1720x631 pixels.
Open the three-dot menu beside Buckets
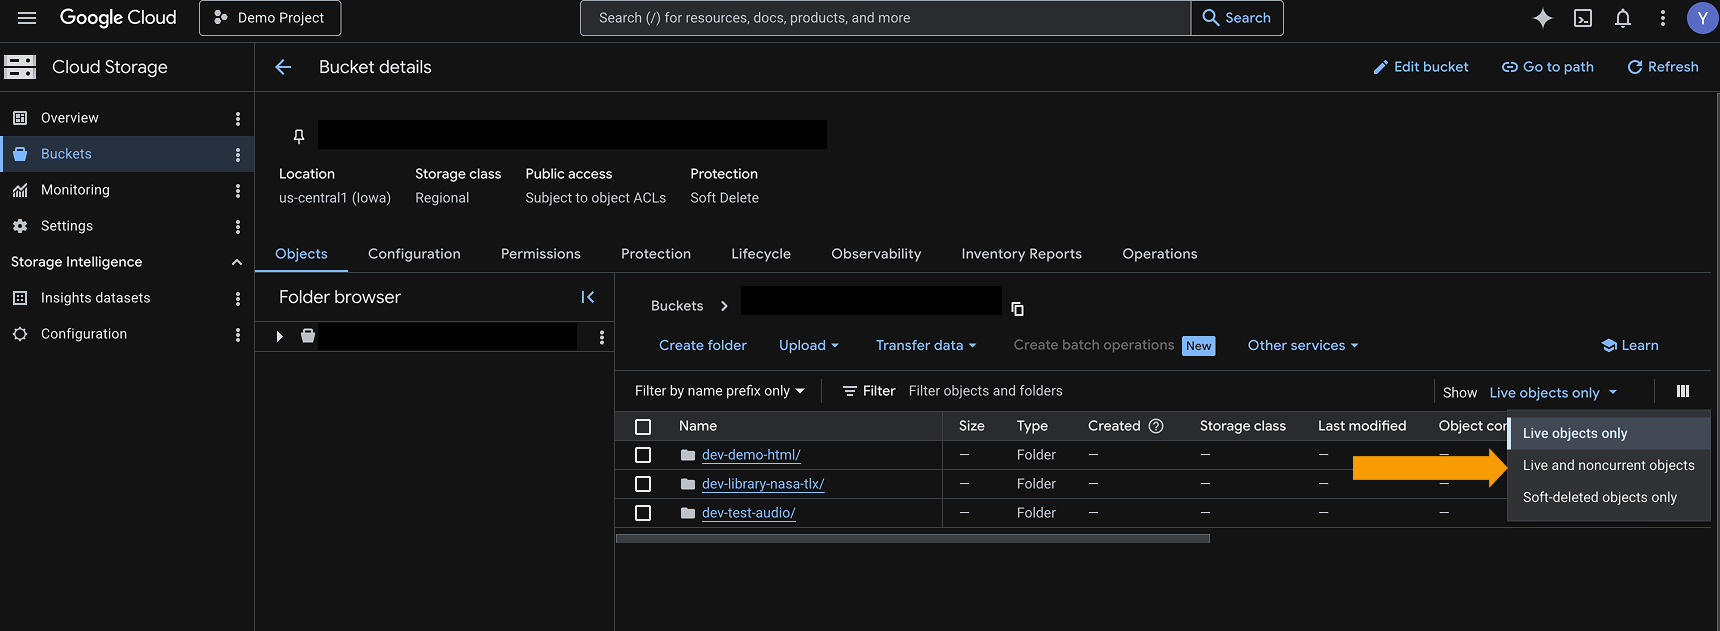click(x=238, y=154)
